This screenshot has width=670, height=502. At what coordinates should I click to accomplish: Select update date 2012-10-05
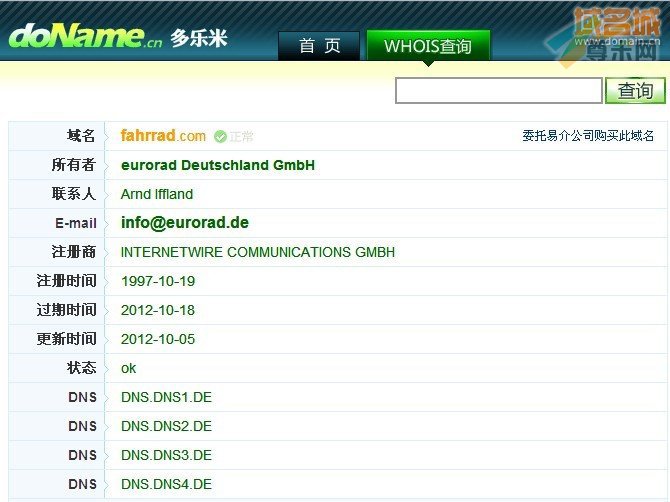158,339
